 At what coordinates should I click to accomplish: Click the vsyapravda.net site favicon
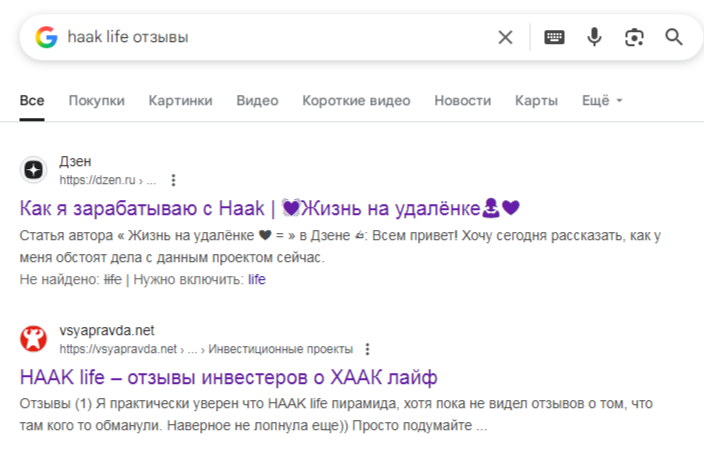click(33, 339)
